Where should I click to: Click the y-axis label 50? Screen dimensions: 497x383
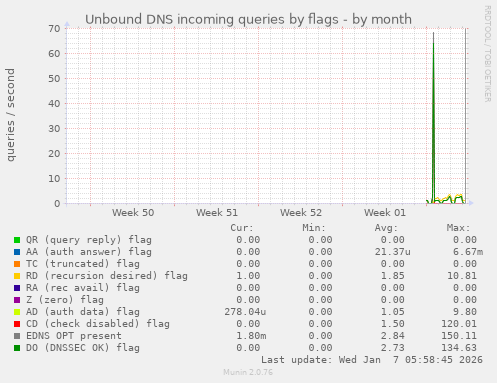point(54,79)
